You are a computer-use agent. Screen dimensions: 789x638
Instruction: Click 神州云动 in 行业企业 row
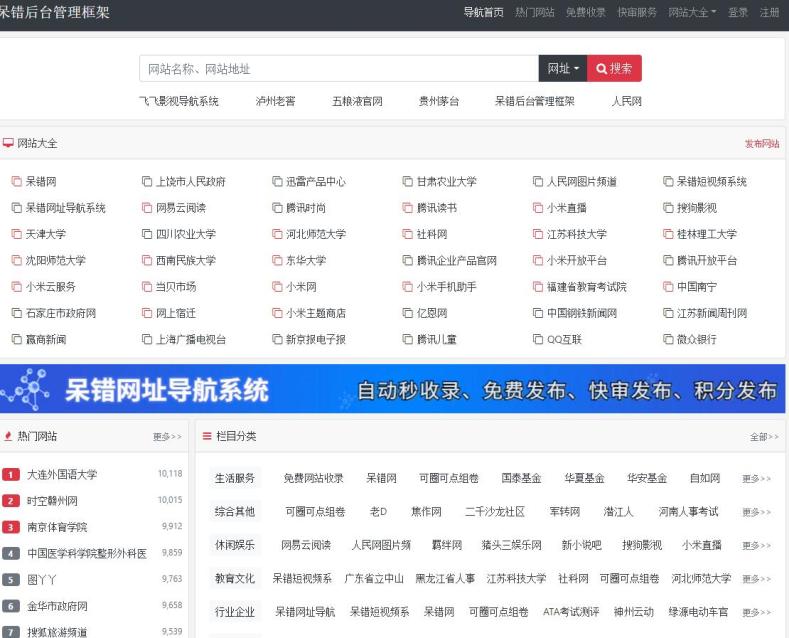(x=634, y=612)
